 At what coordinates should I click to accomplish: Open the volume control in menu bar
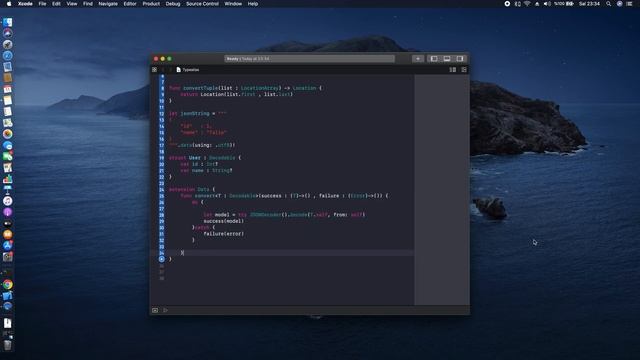(547, 4)
